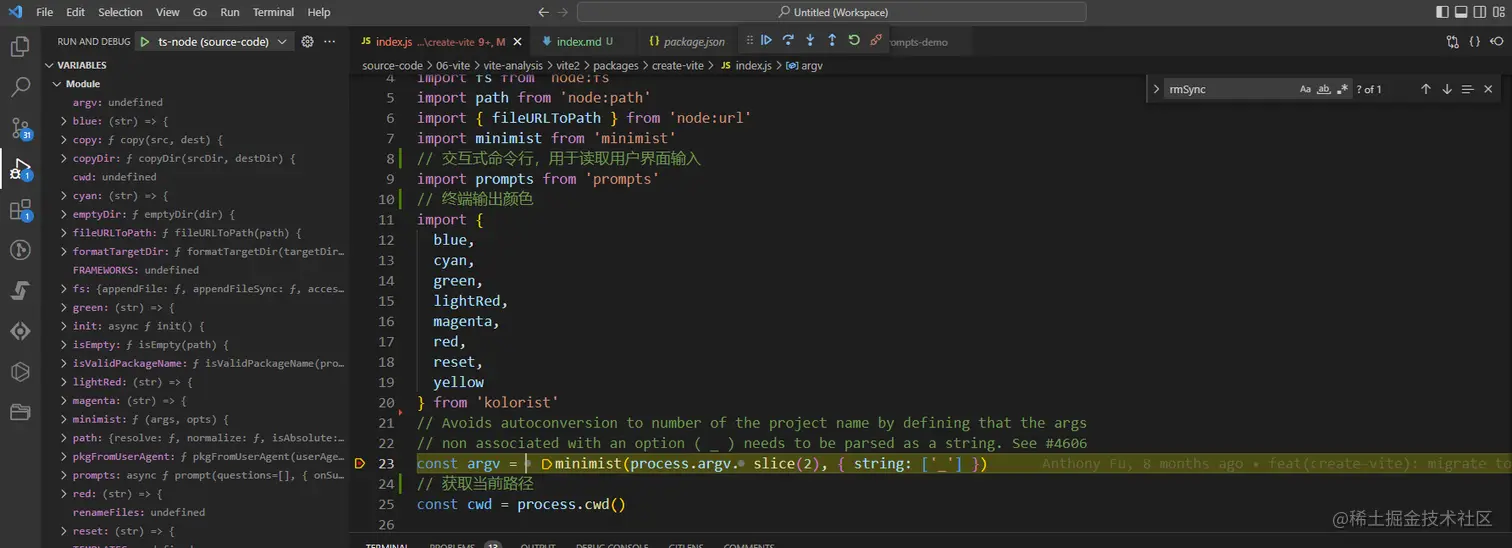Image resolution: width=1512 pixels, height=548 pixels.
Task: Expand the copyDir variable
Action: 65,158
